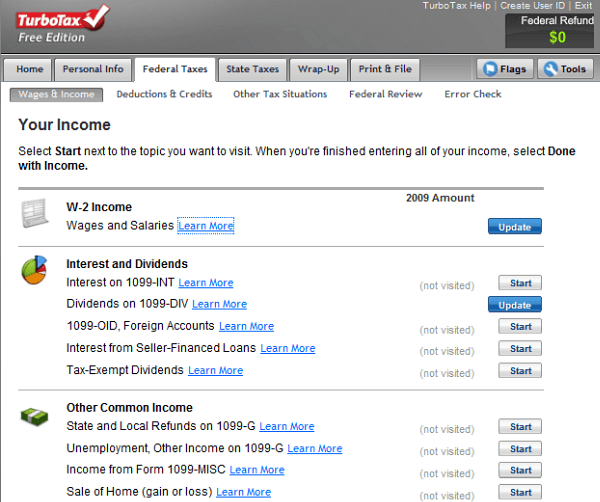The width and height of the screenshot is (600, 502).
Task: Click the Other Common Income cash icon
Action: (36, 415)
